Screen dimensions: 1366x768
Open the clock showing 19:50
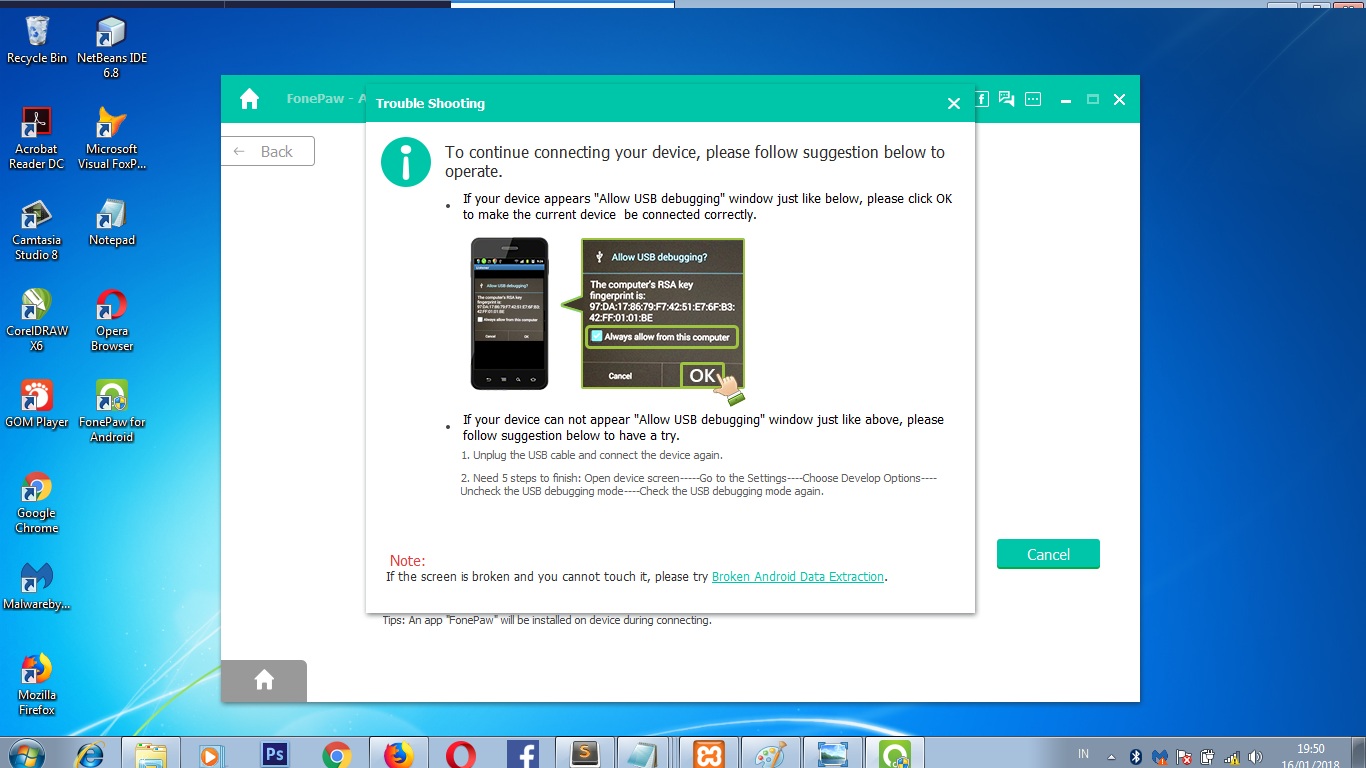tap(1310, 755)
